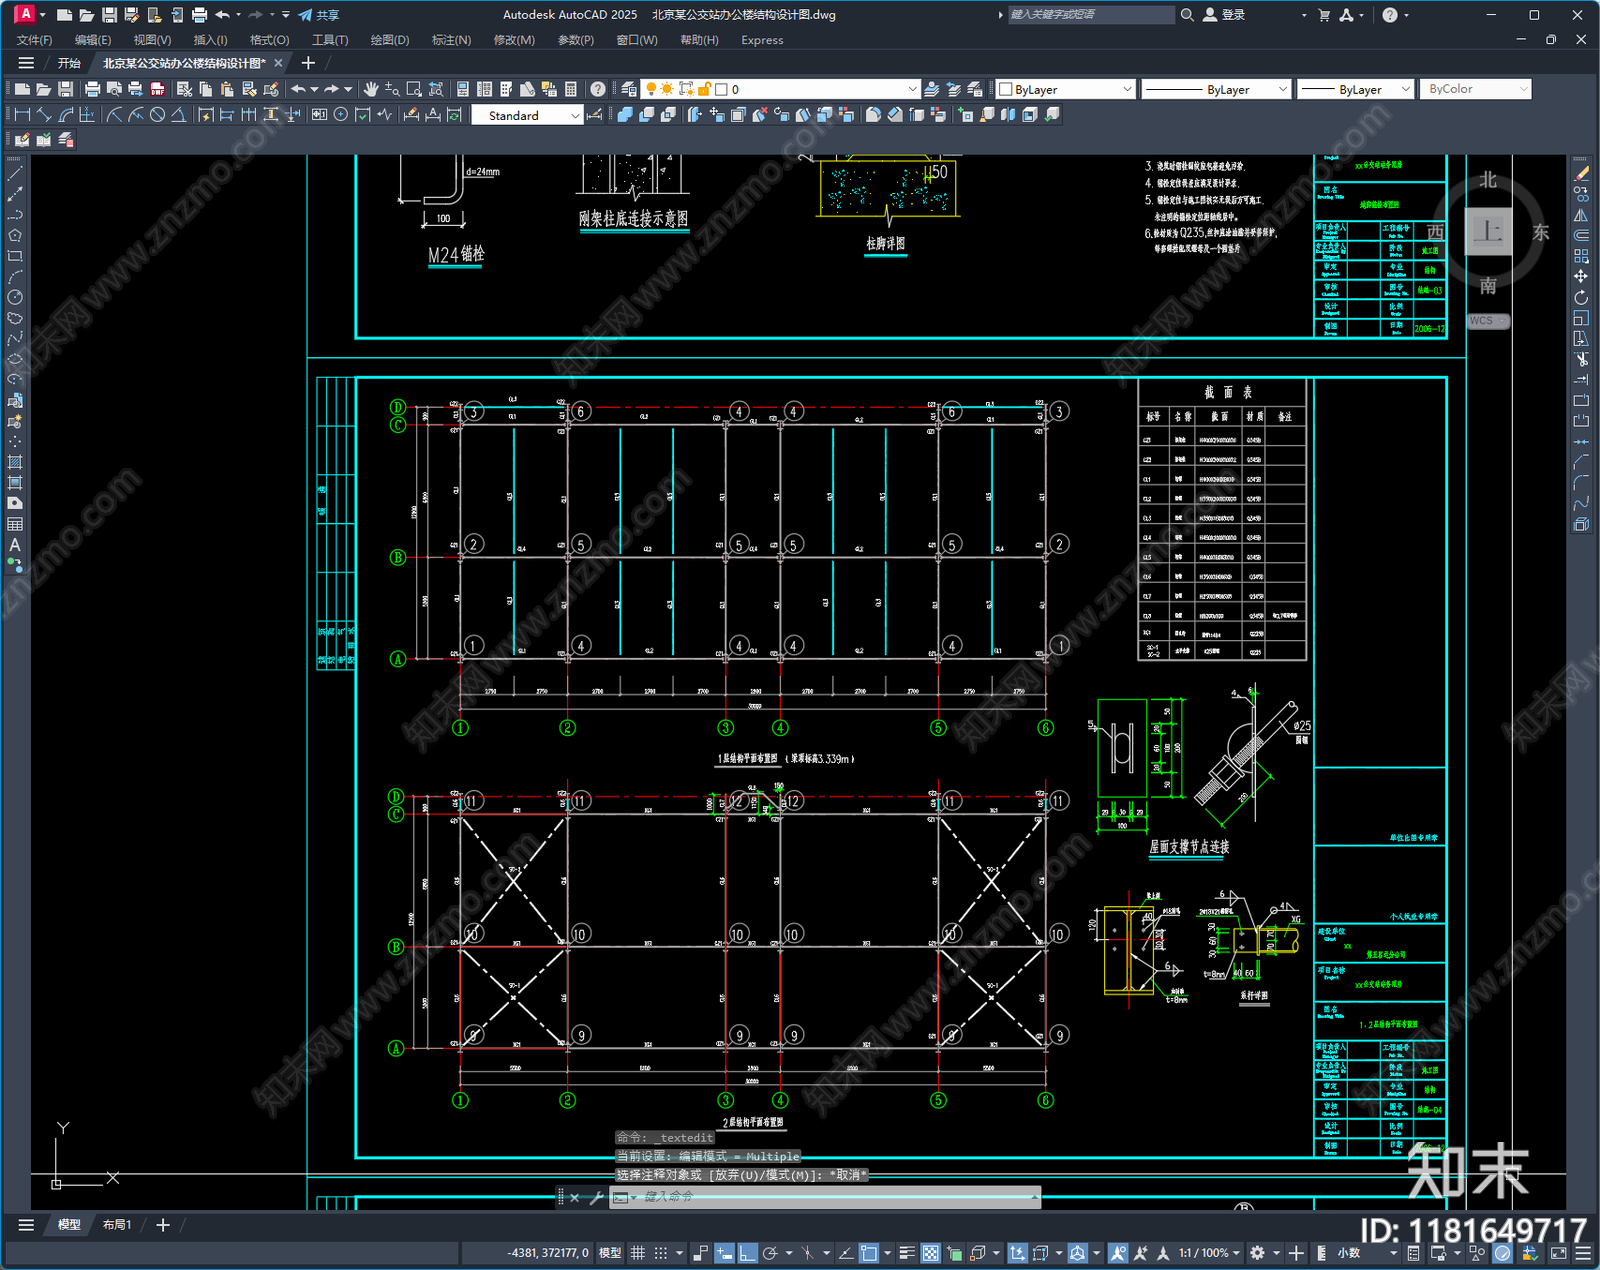The image size is (1600, 1270).
Task: Click the Save icon in standard toolbar
Action: [x=65, y=89]
